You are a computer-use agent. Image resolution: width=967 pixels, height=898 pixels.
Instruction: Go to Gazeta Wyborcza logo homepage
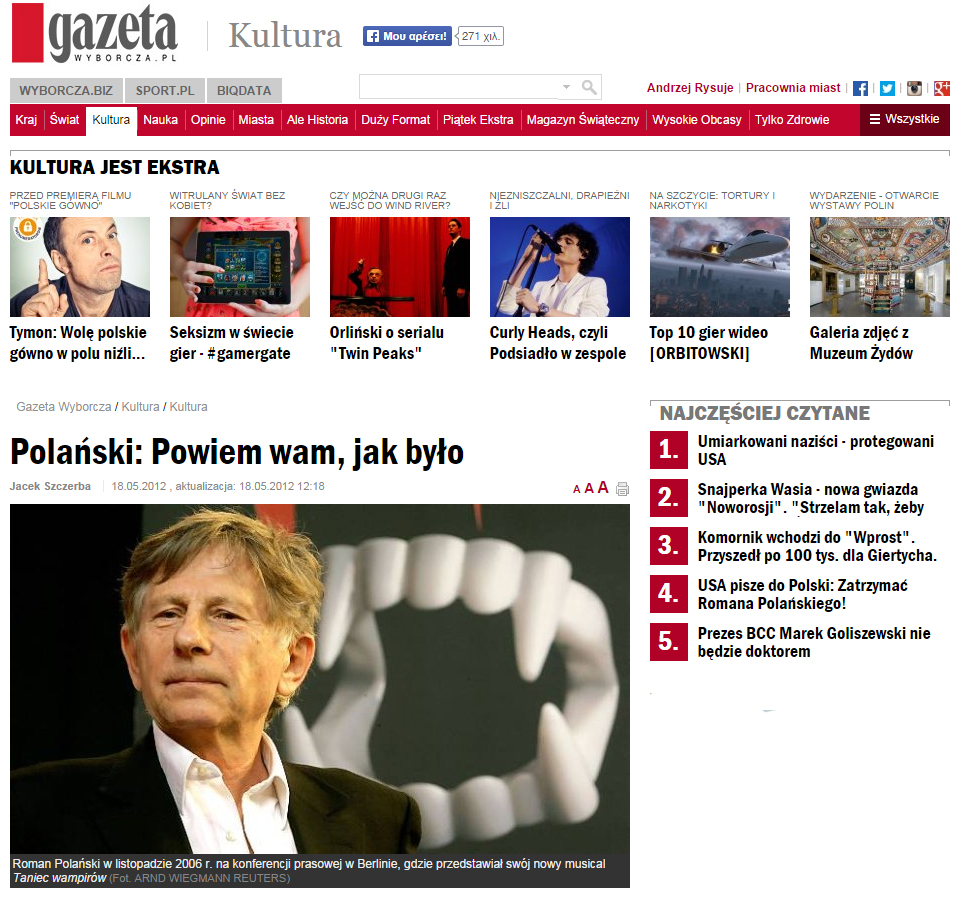tap(94, 33)
